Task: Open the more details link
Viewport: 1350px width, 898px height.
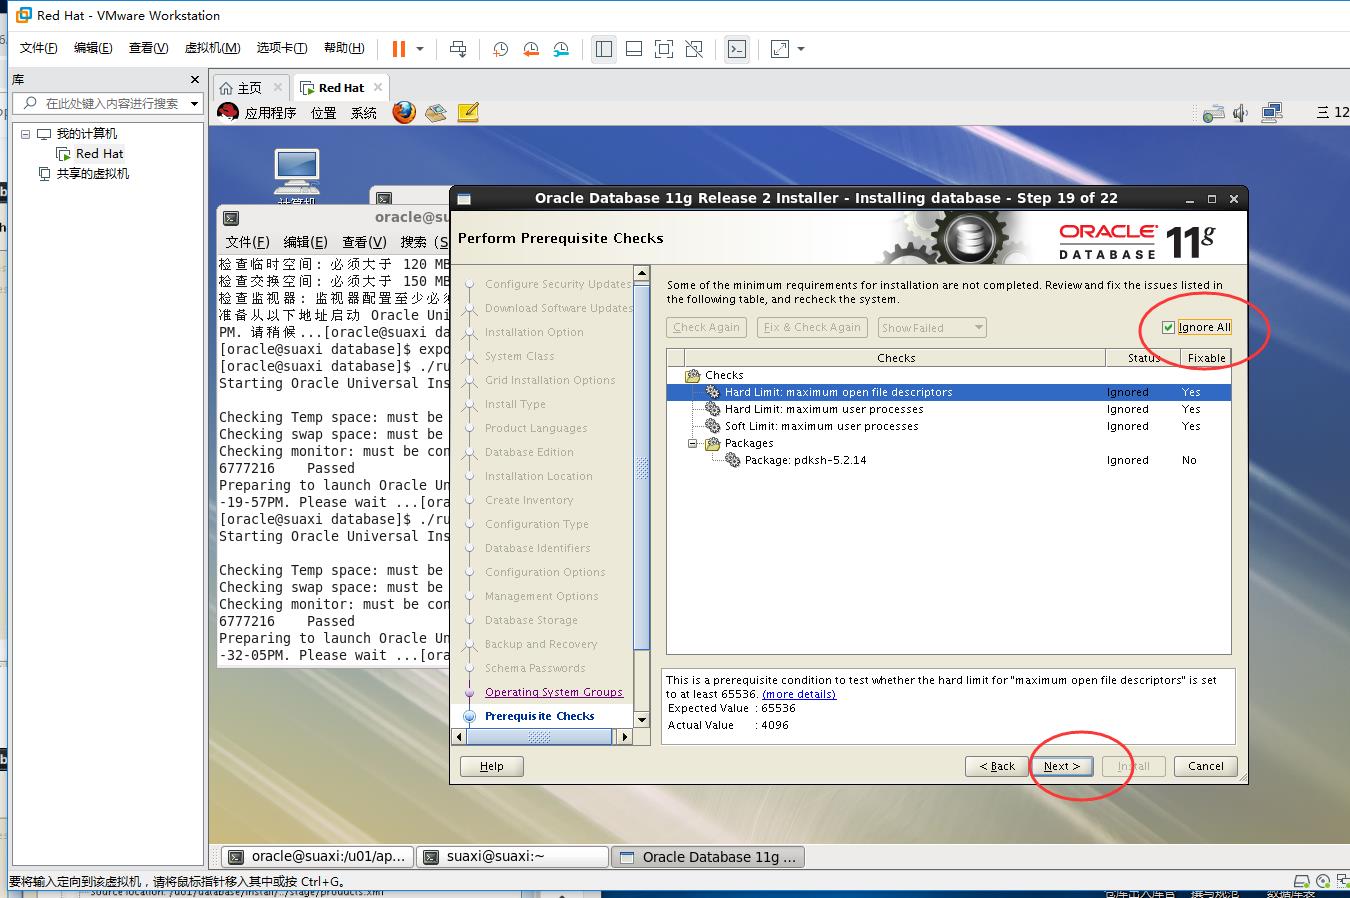Action: pos(799,694)
